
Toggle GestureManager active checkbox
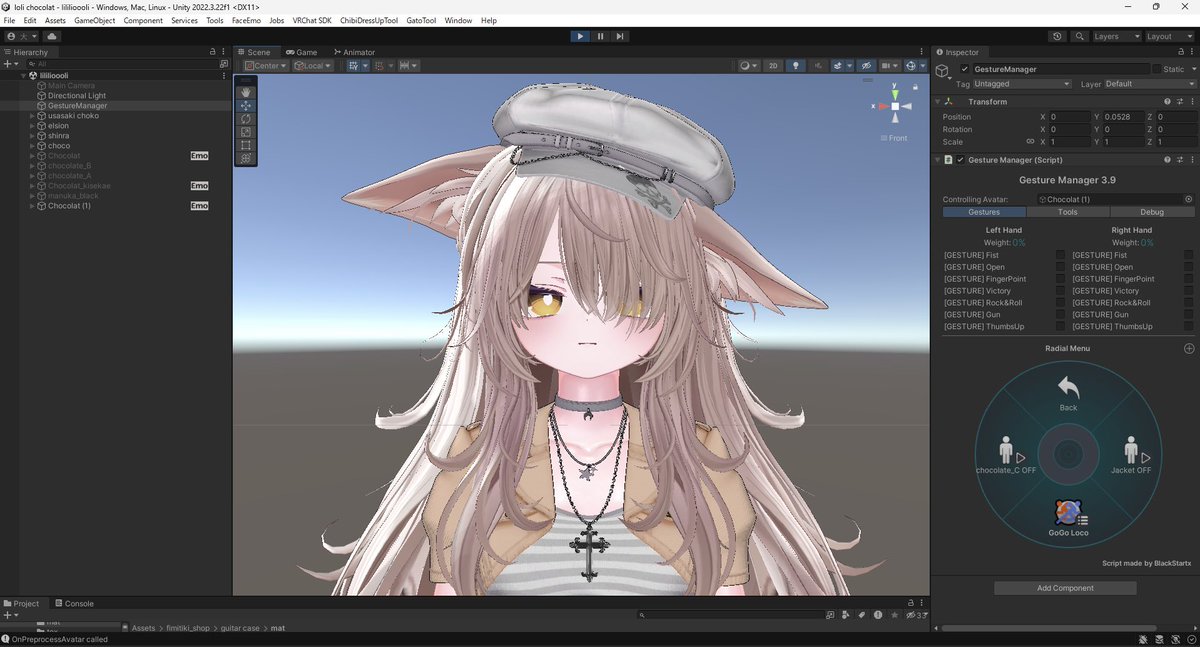[964, 69]
